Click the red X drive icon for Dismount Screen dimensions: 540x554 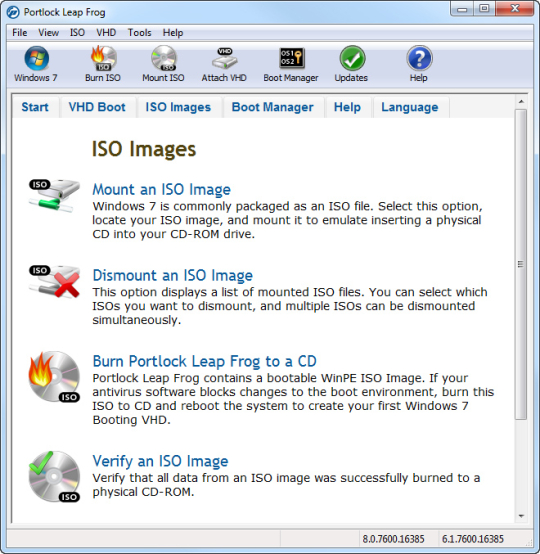pyautogui.click(x=54, y=282)
